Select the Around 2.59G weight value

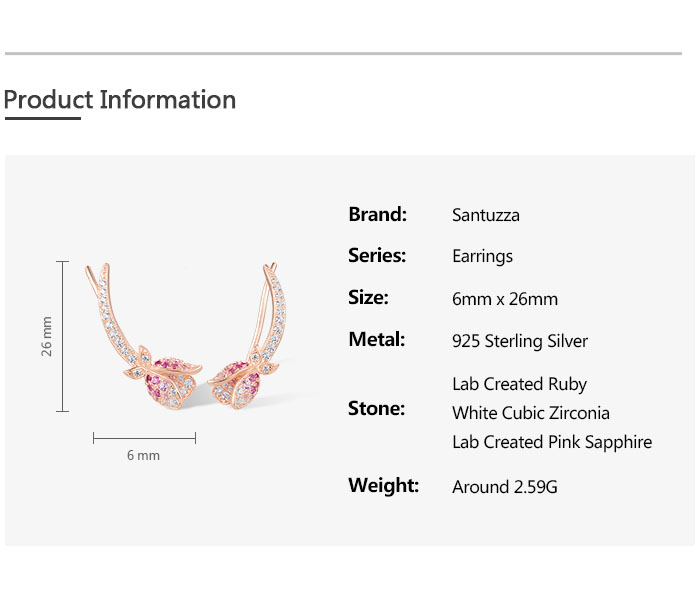tap(505, 487)
